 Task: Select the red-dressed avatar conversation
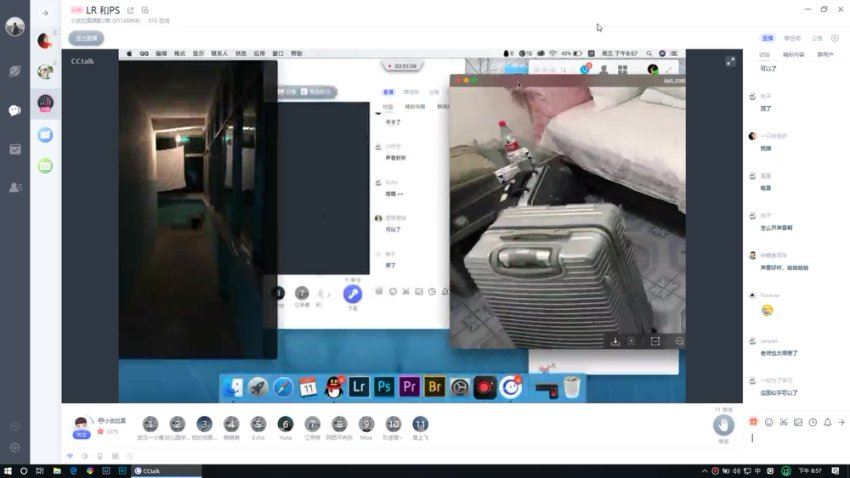[45, 41]
